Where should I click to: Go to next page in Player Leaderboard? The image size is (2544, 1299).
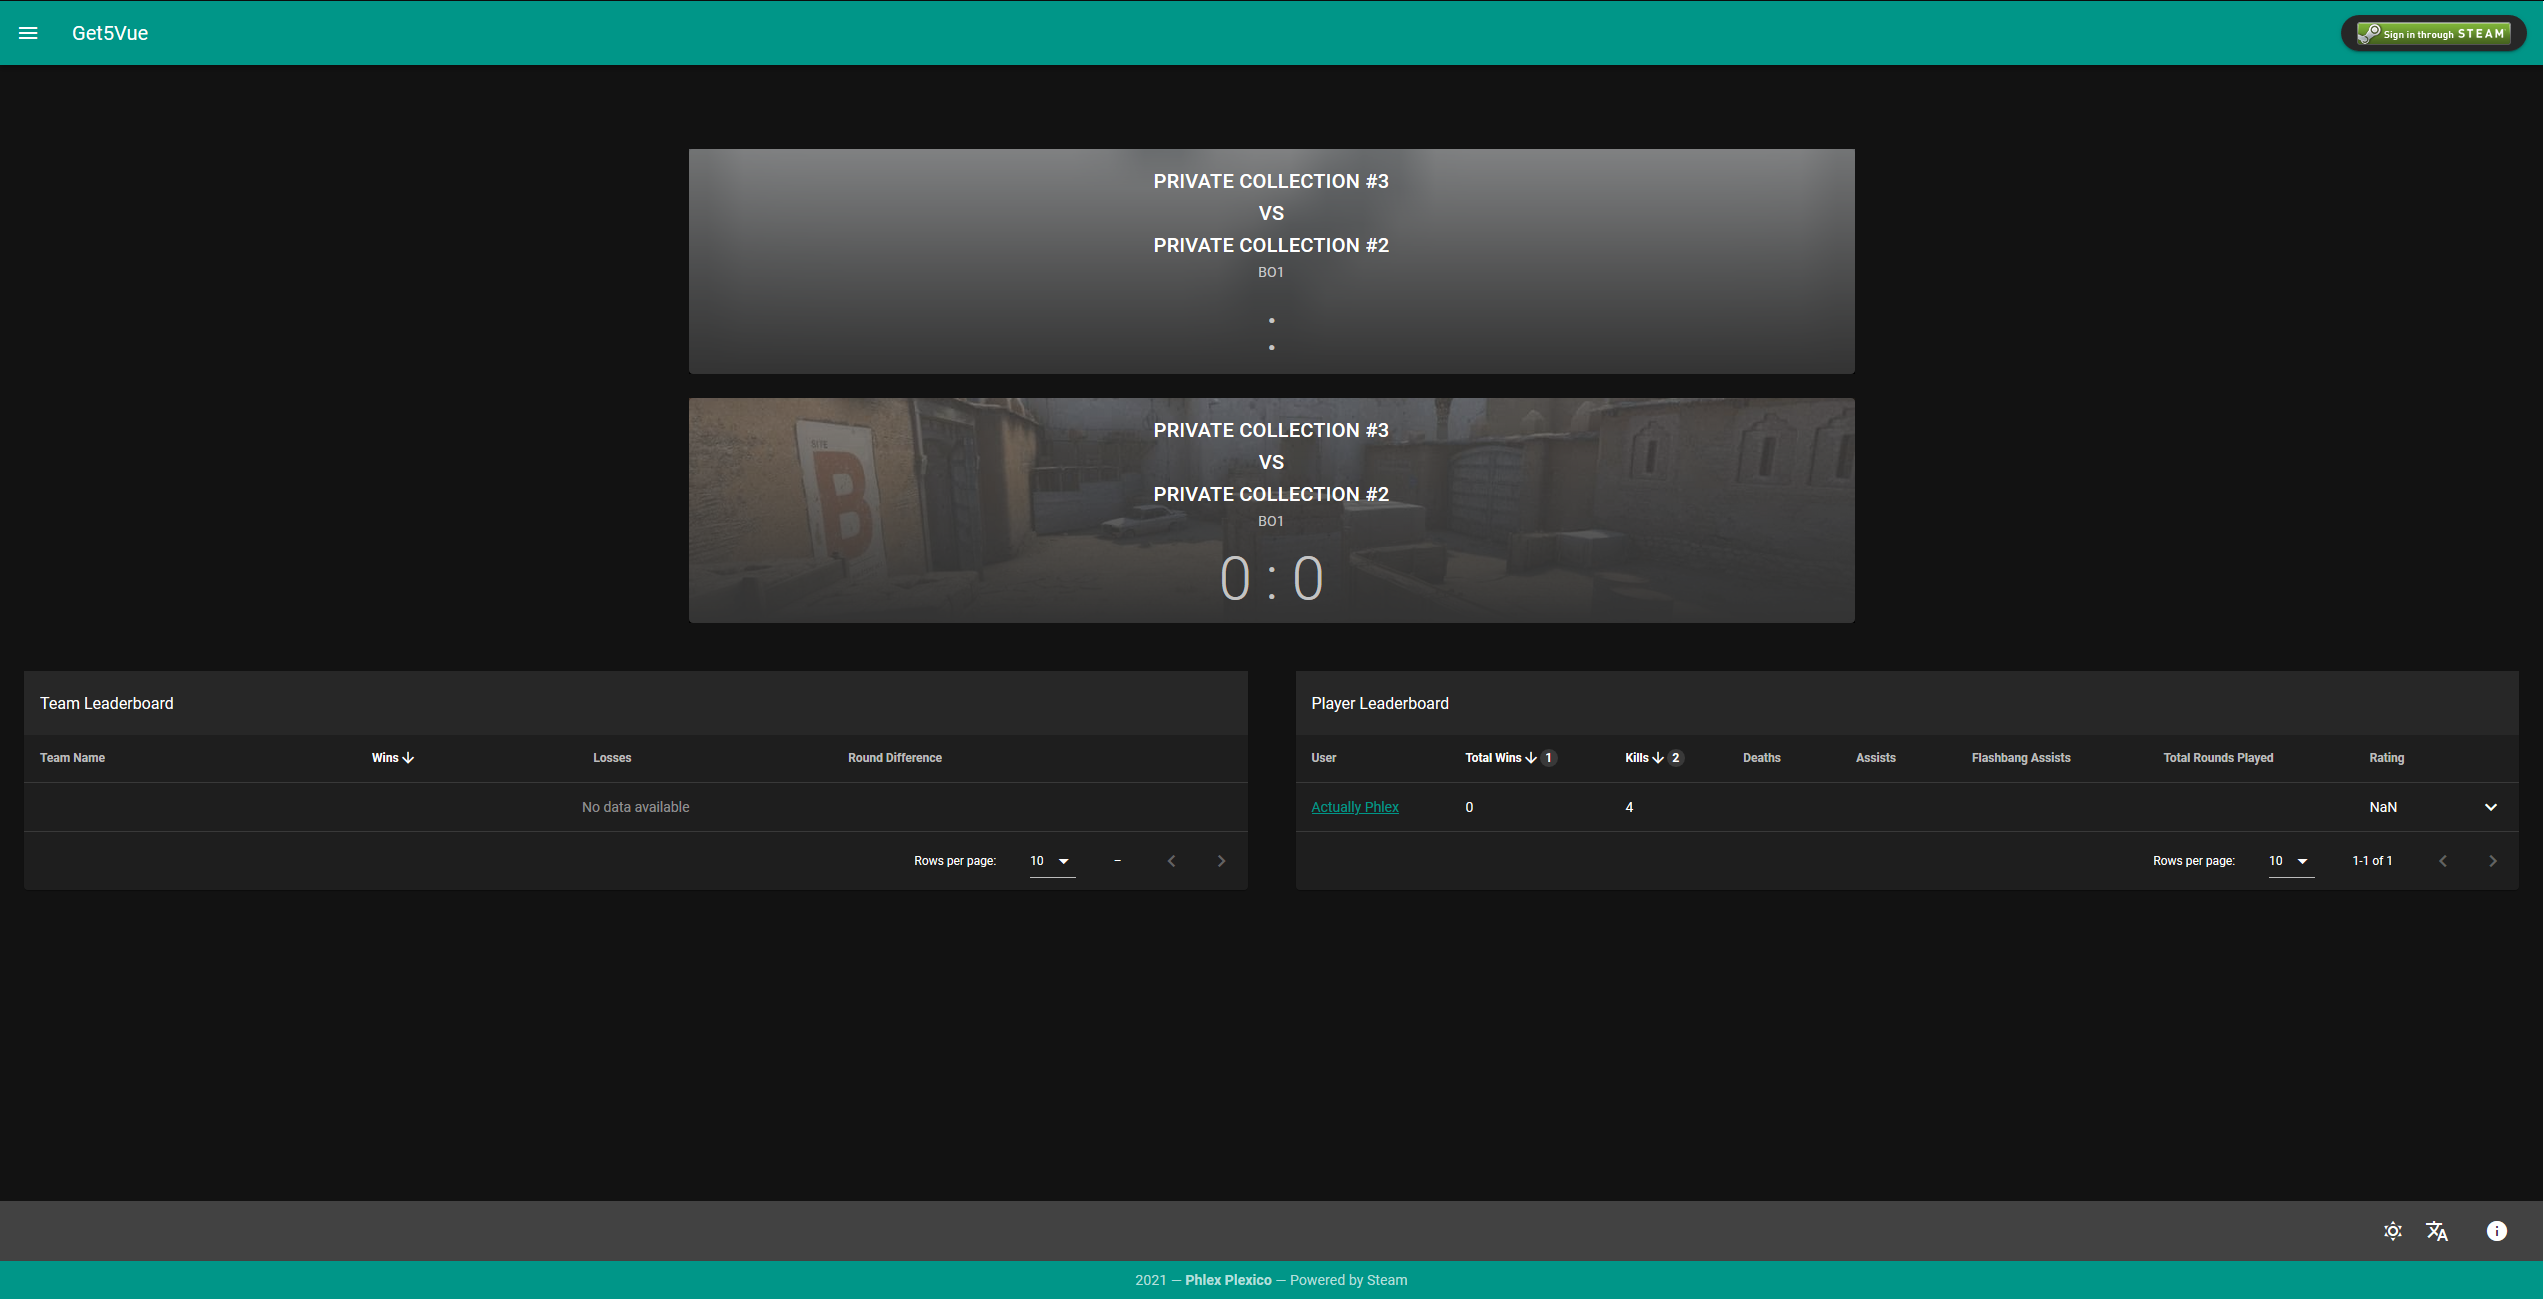point(2492,861)
